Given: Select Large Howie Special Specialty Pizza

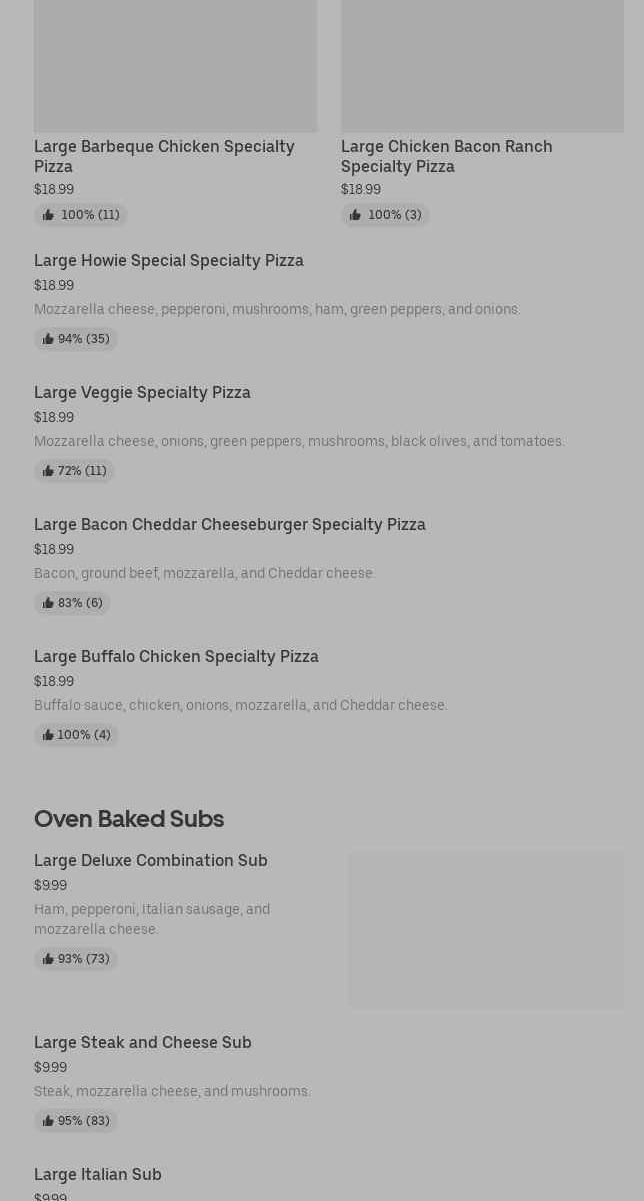Looking at the screenshot, I should click(169, 260).
